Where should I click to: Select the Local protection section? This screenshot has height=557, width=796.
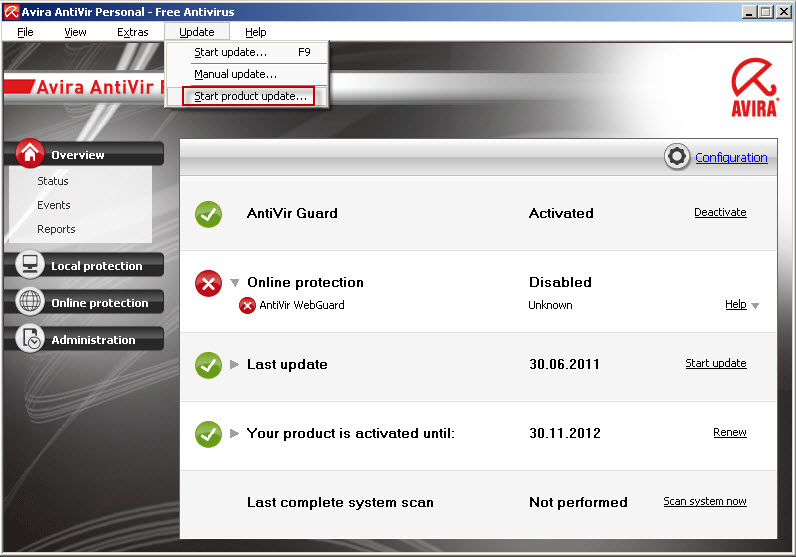(x=84, y=265)
